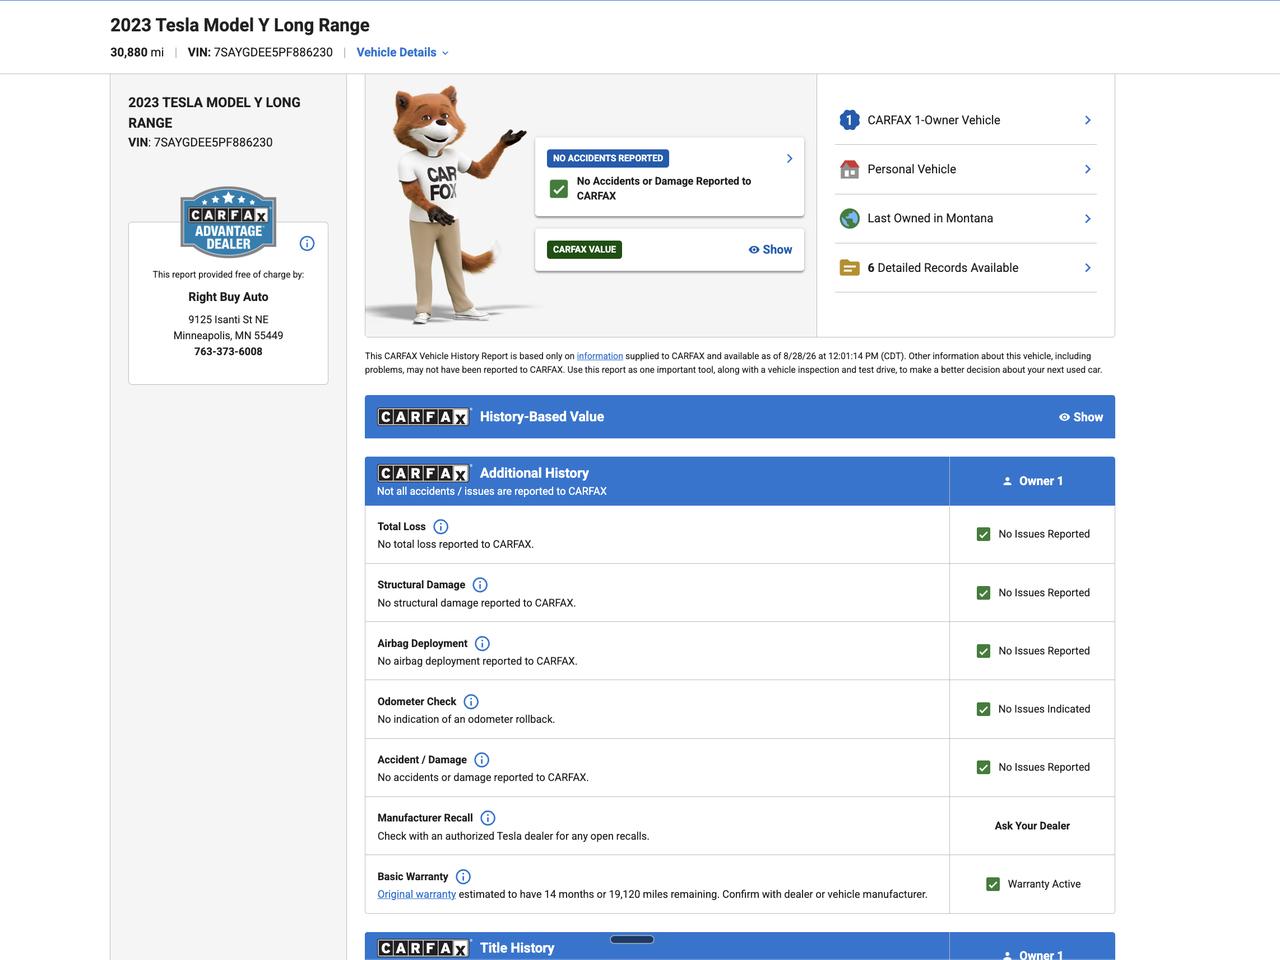The image size is (1280, 960).
Task: Open the No Accidents Reported chevron
Action: [x=789, y=158]
